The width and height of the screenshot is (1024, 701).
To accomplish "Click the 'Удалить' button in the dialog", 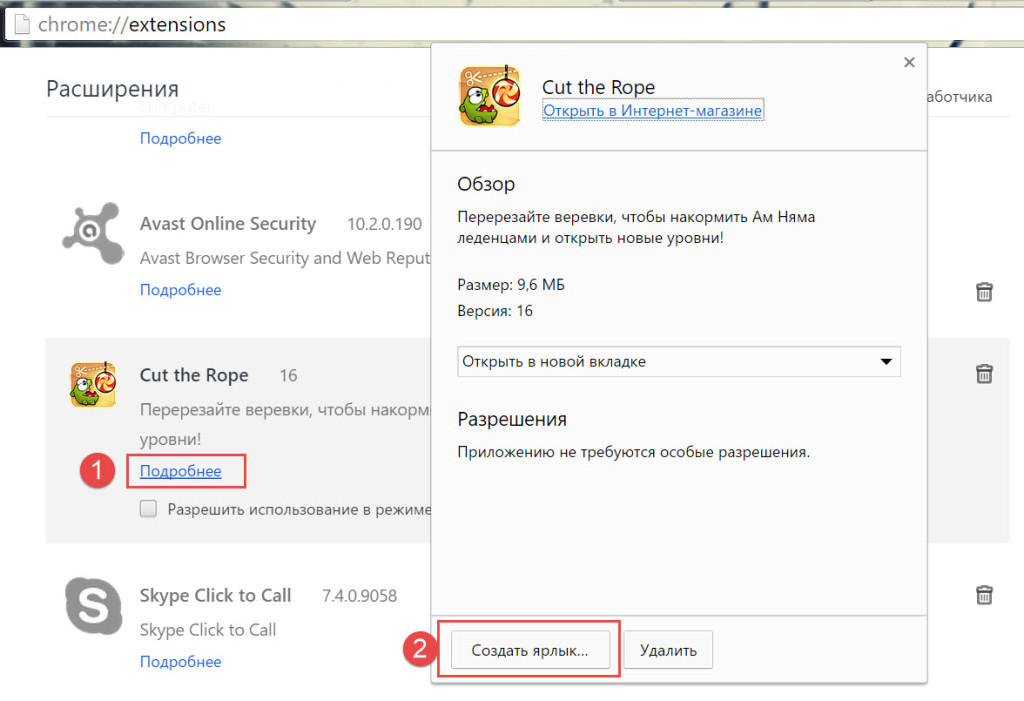I will tap(668, 650).
